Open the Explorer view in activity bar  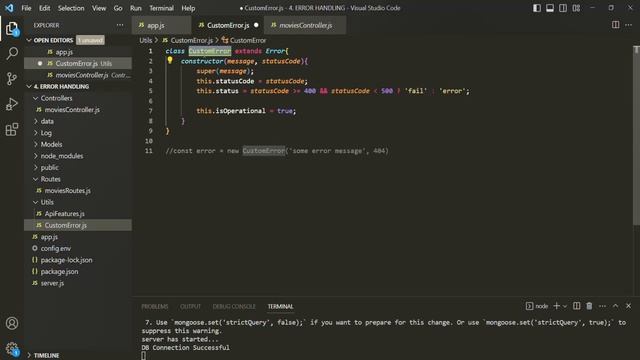(x=12, y=29)
